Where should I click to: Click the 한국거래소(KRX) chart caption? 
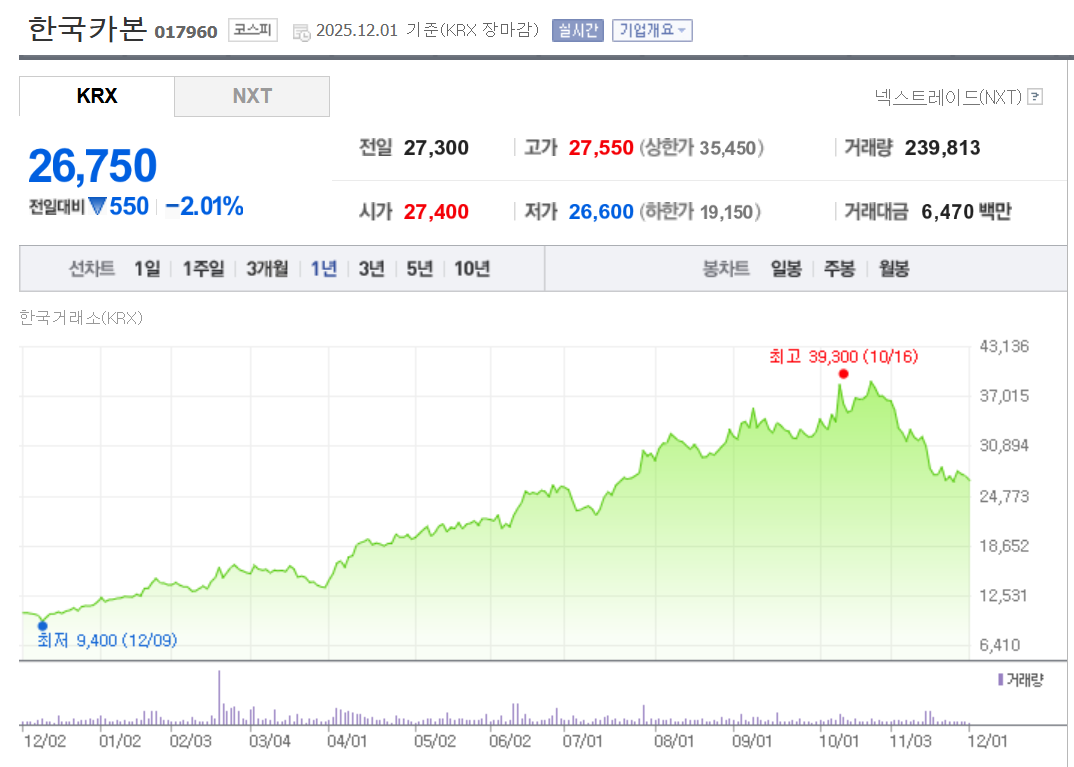pos(81,318)
